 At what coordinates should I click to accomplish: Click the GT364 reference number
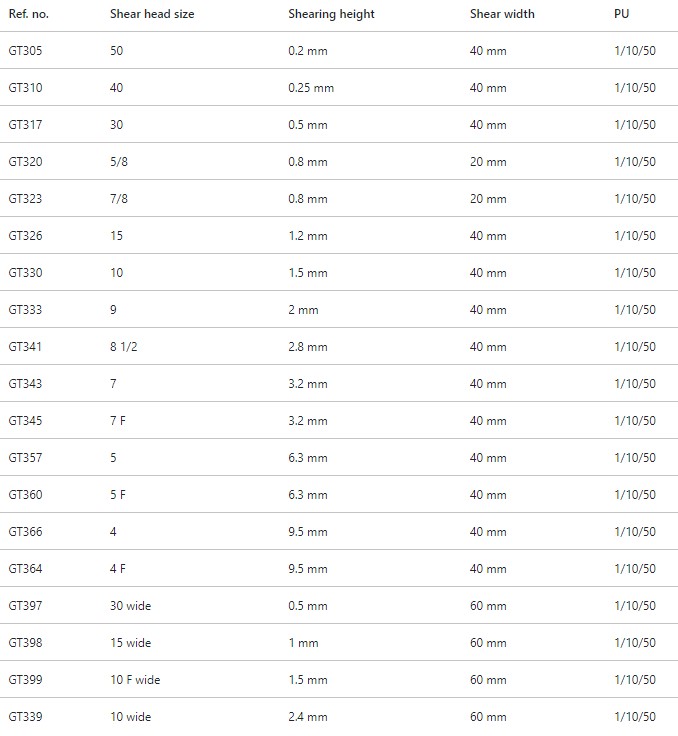click(x=25, y=569)
